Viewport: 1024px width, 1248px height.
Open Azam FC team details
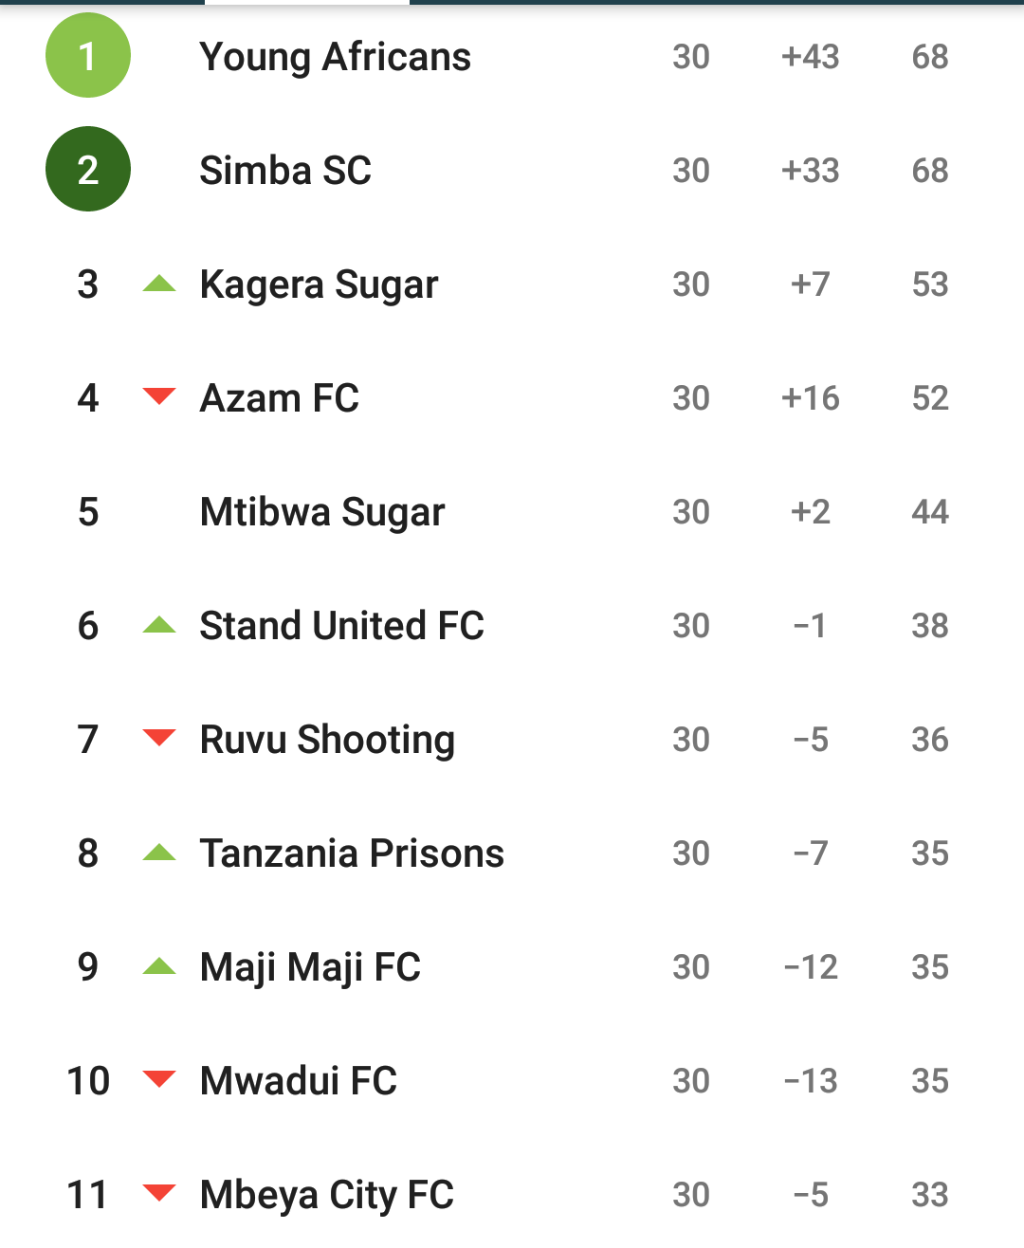[279, 398]
